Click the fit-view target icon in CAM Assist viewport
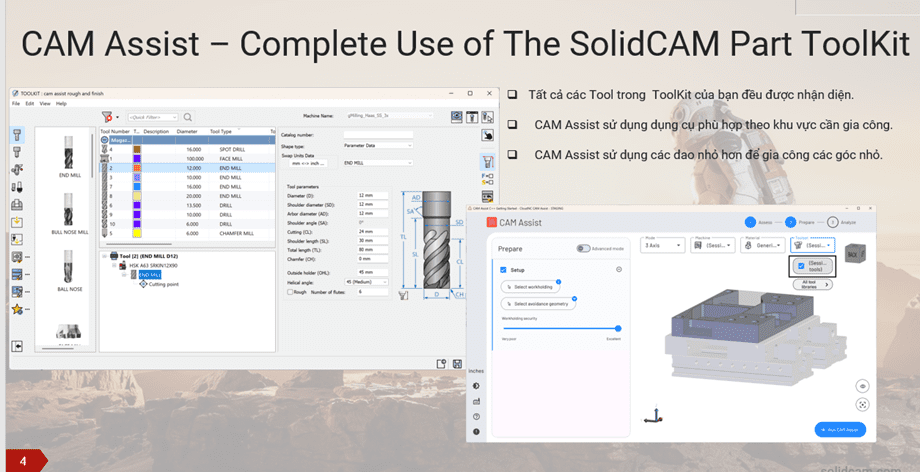Screen dimensions: 920x472 (862, 404)
